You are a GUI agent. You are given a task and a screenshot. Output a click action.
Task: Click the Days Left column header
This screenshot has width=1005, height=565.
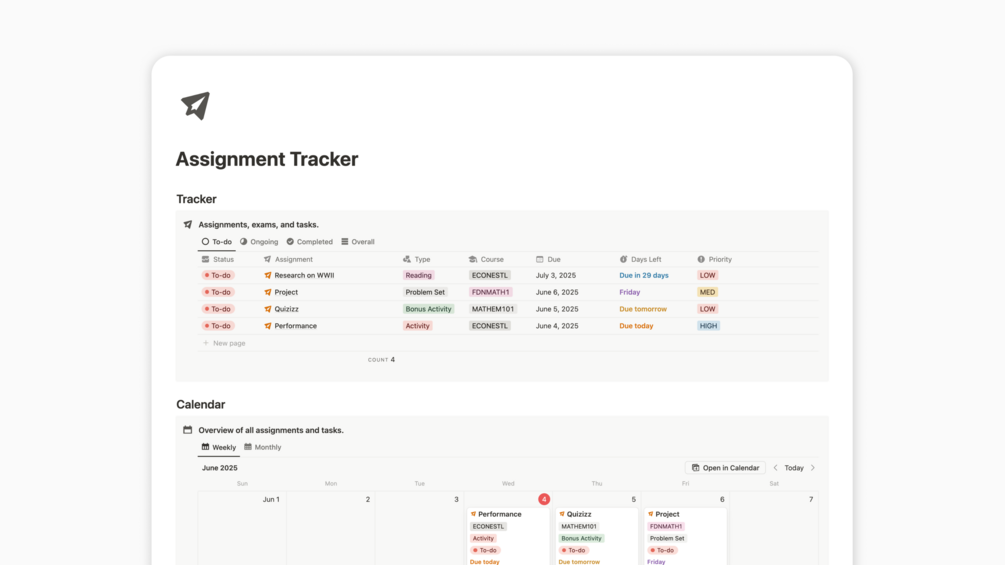click(x=640, y=259)
